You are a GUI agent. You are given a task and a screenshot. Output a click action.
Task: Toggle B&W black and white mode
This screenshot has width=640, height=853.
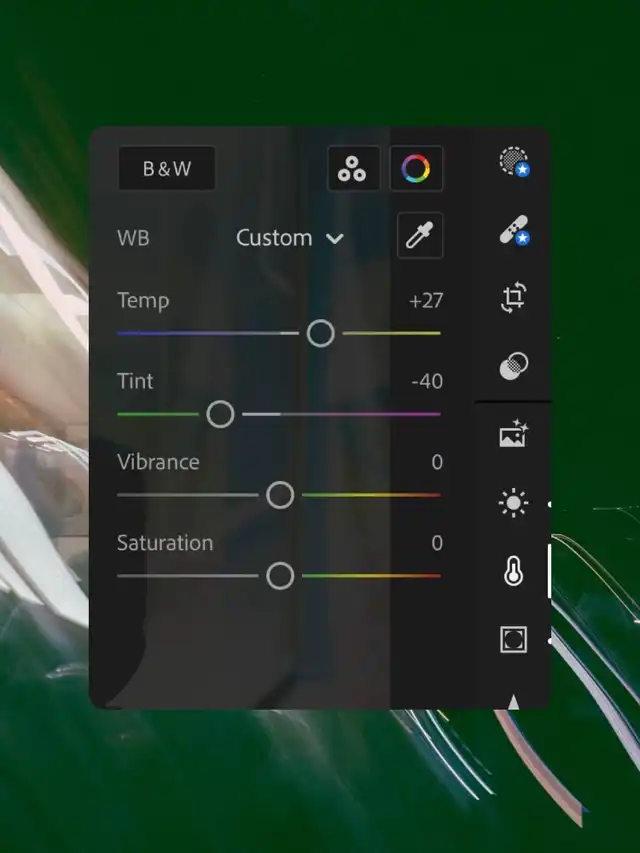(x=167, y=169)
